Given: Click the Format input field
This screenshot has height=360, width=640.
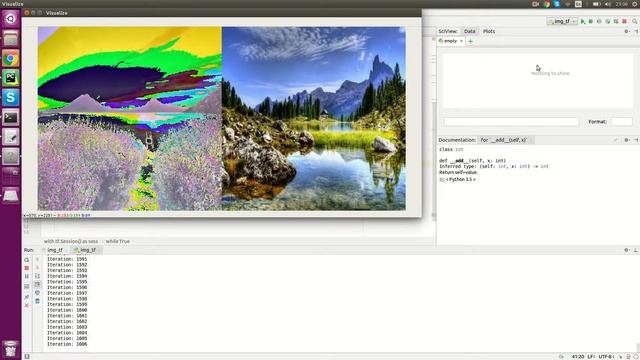Looking at the screenshot, I should tap(621, 122).
